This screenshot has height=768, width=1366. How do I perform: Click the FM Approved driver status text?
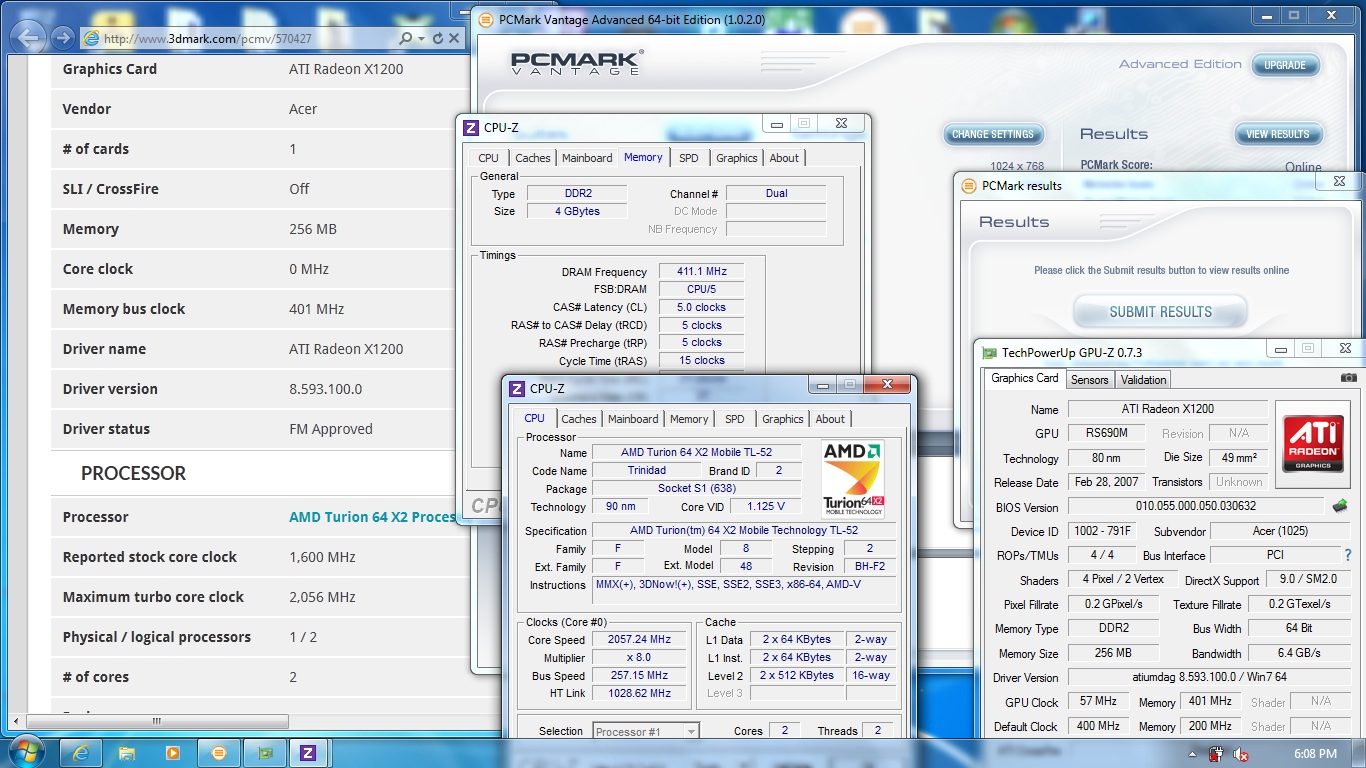pos(331,429)
